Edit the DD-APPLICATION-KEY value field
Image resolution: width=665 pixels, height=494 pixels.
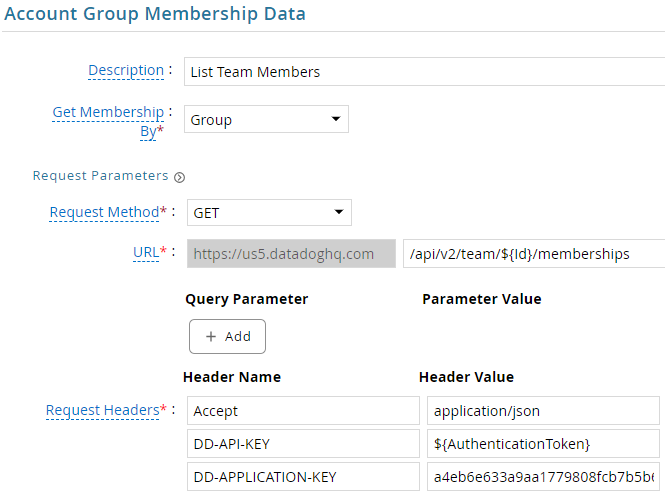coord(543,477)
